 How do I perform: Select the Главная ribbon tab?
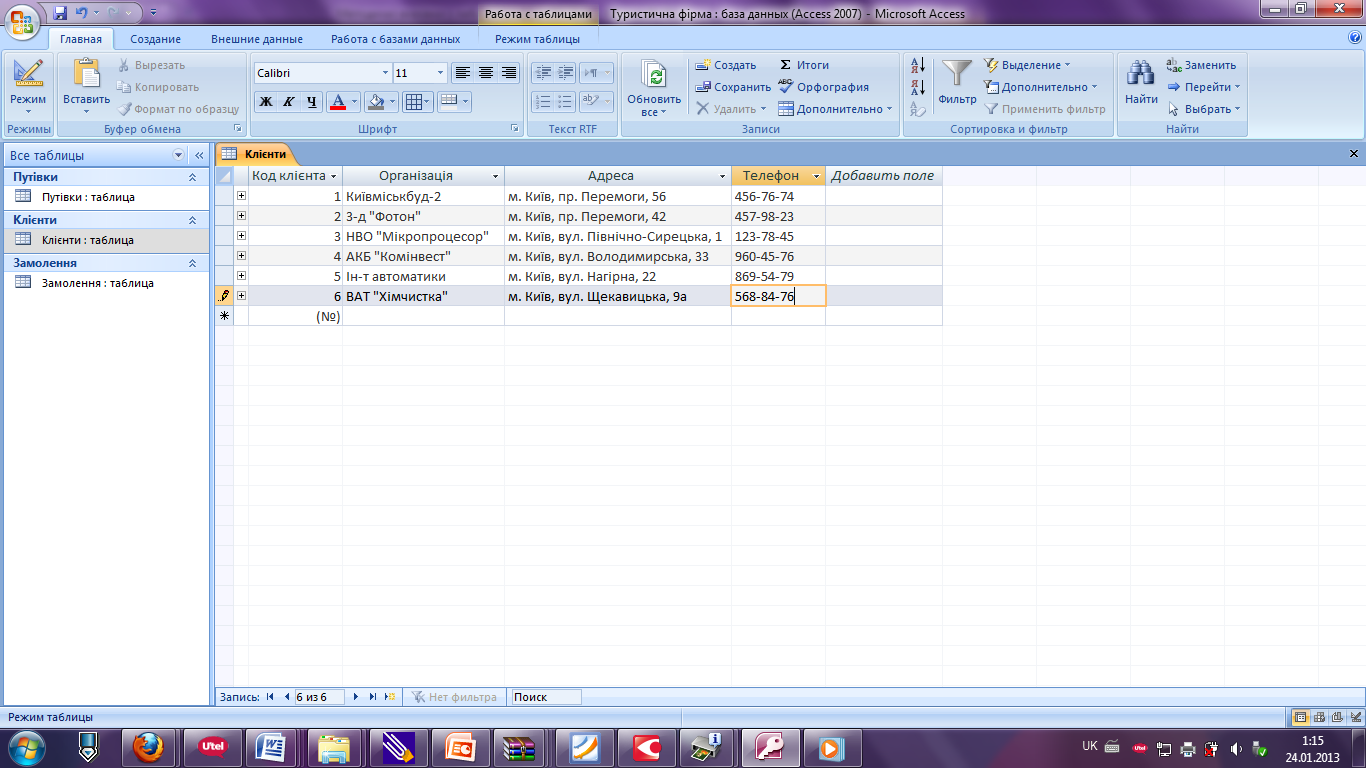81,39
